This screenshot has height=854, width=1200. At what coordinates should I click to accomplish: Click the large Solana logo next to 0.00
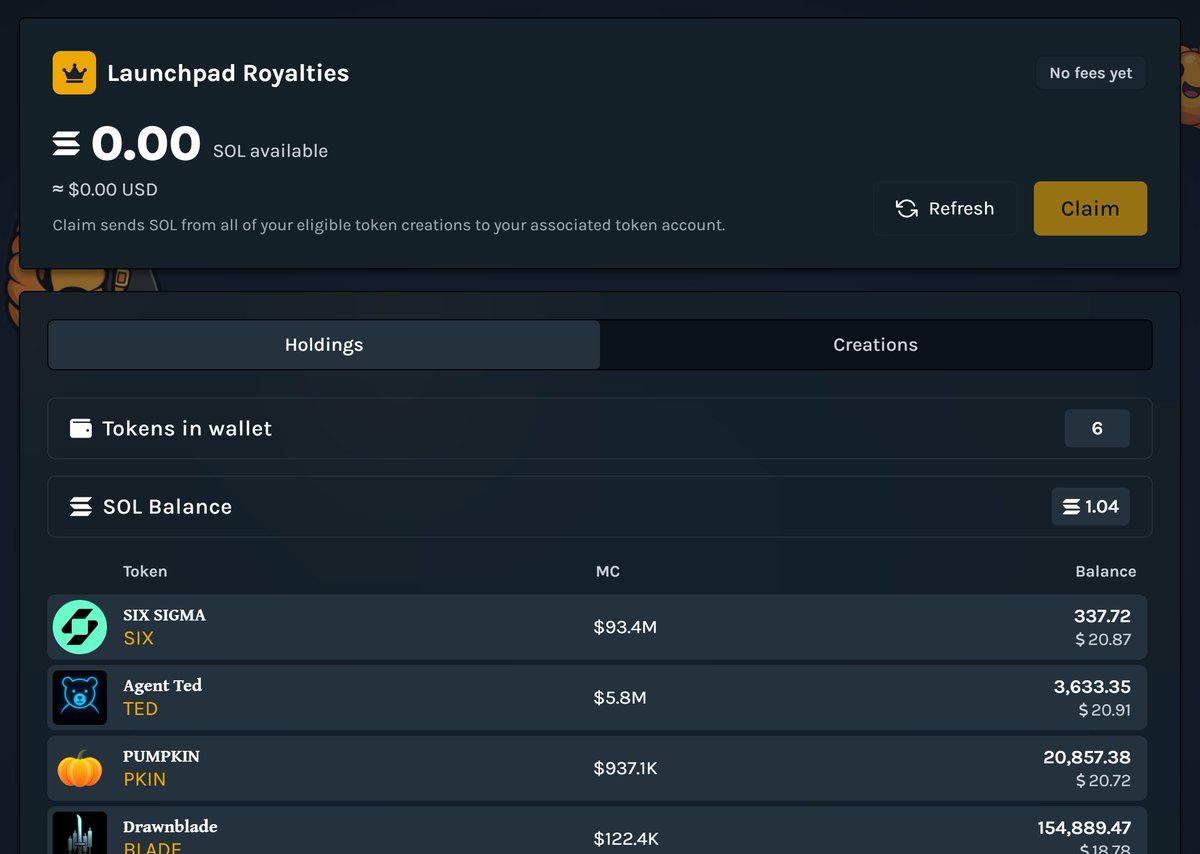67,144
